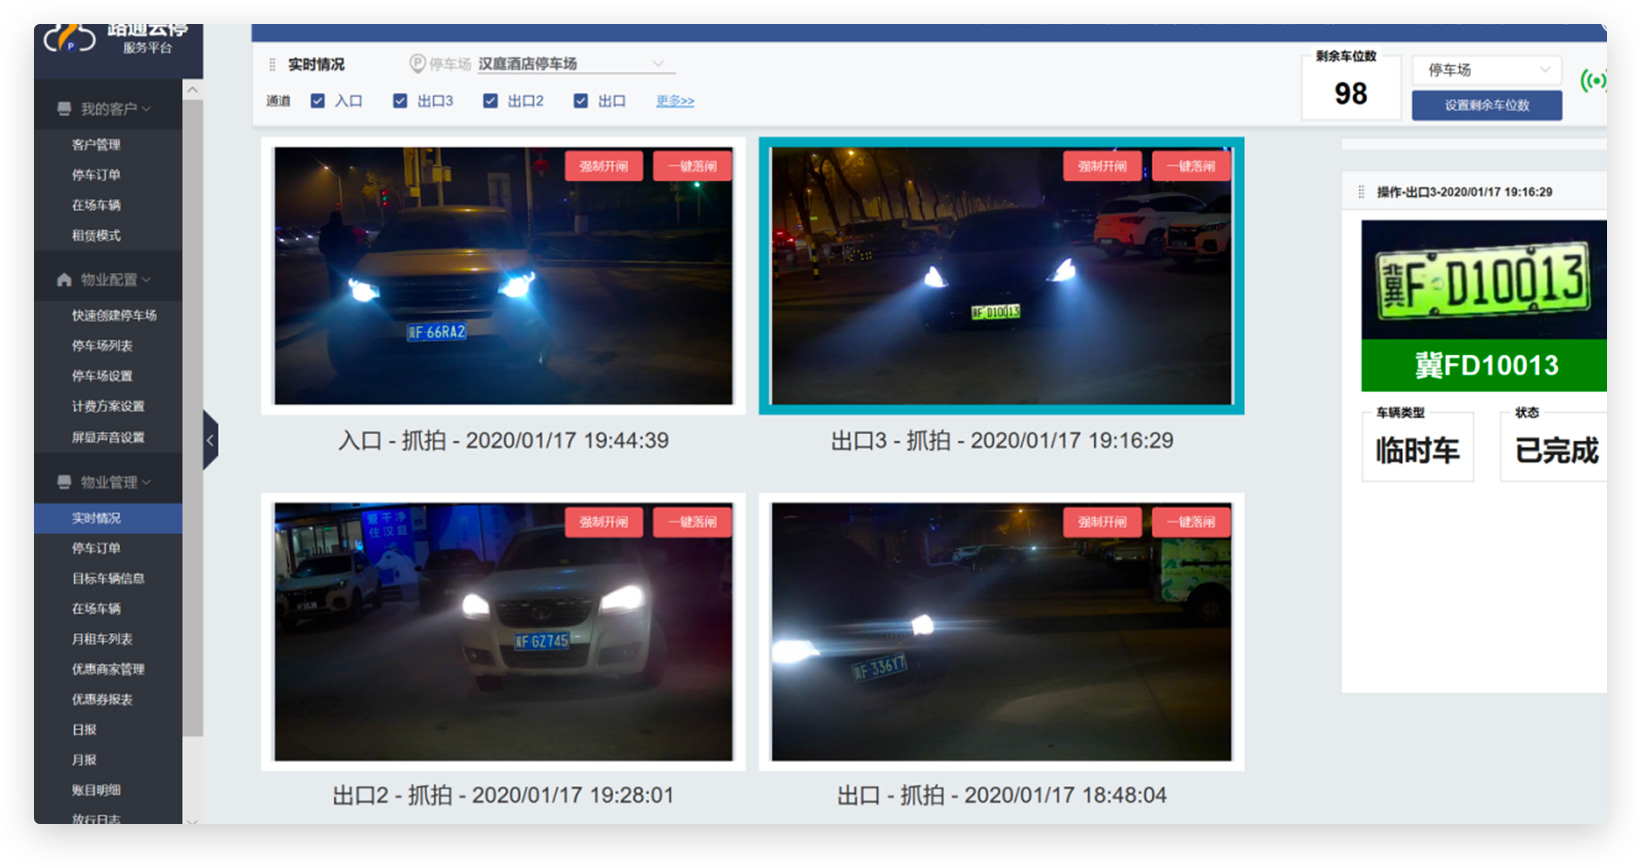Collapse the sidebar with the arrow handle

coord(210,440)
